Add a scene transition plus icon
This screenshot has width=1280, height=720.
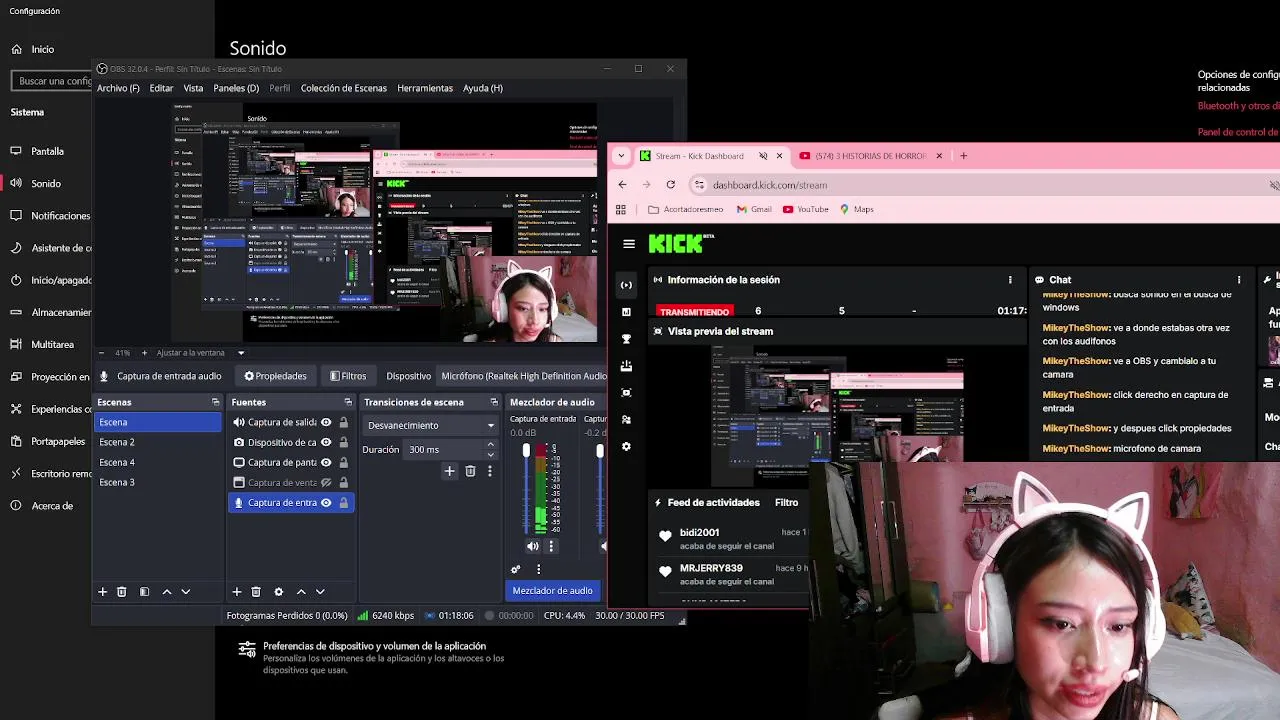tap(449, 471)
